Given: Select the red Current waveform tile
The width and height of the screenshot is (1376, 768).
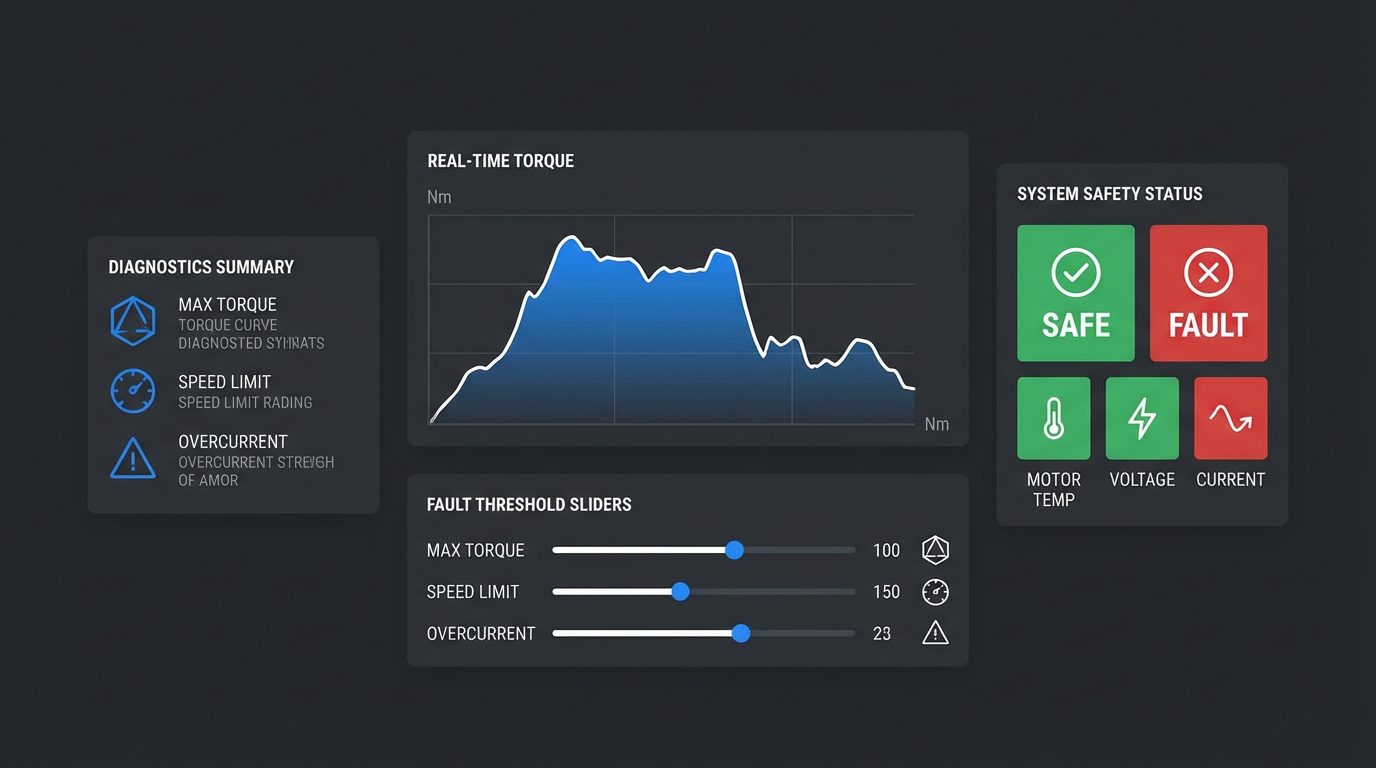Looking at the screenshot, I should 1230,418.
